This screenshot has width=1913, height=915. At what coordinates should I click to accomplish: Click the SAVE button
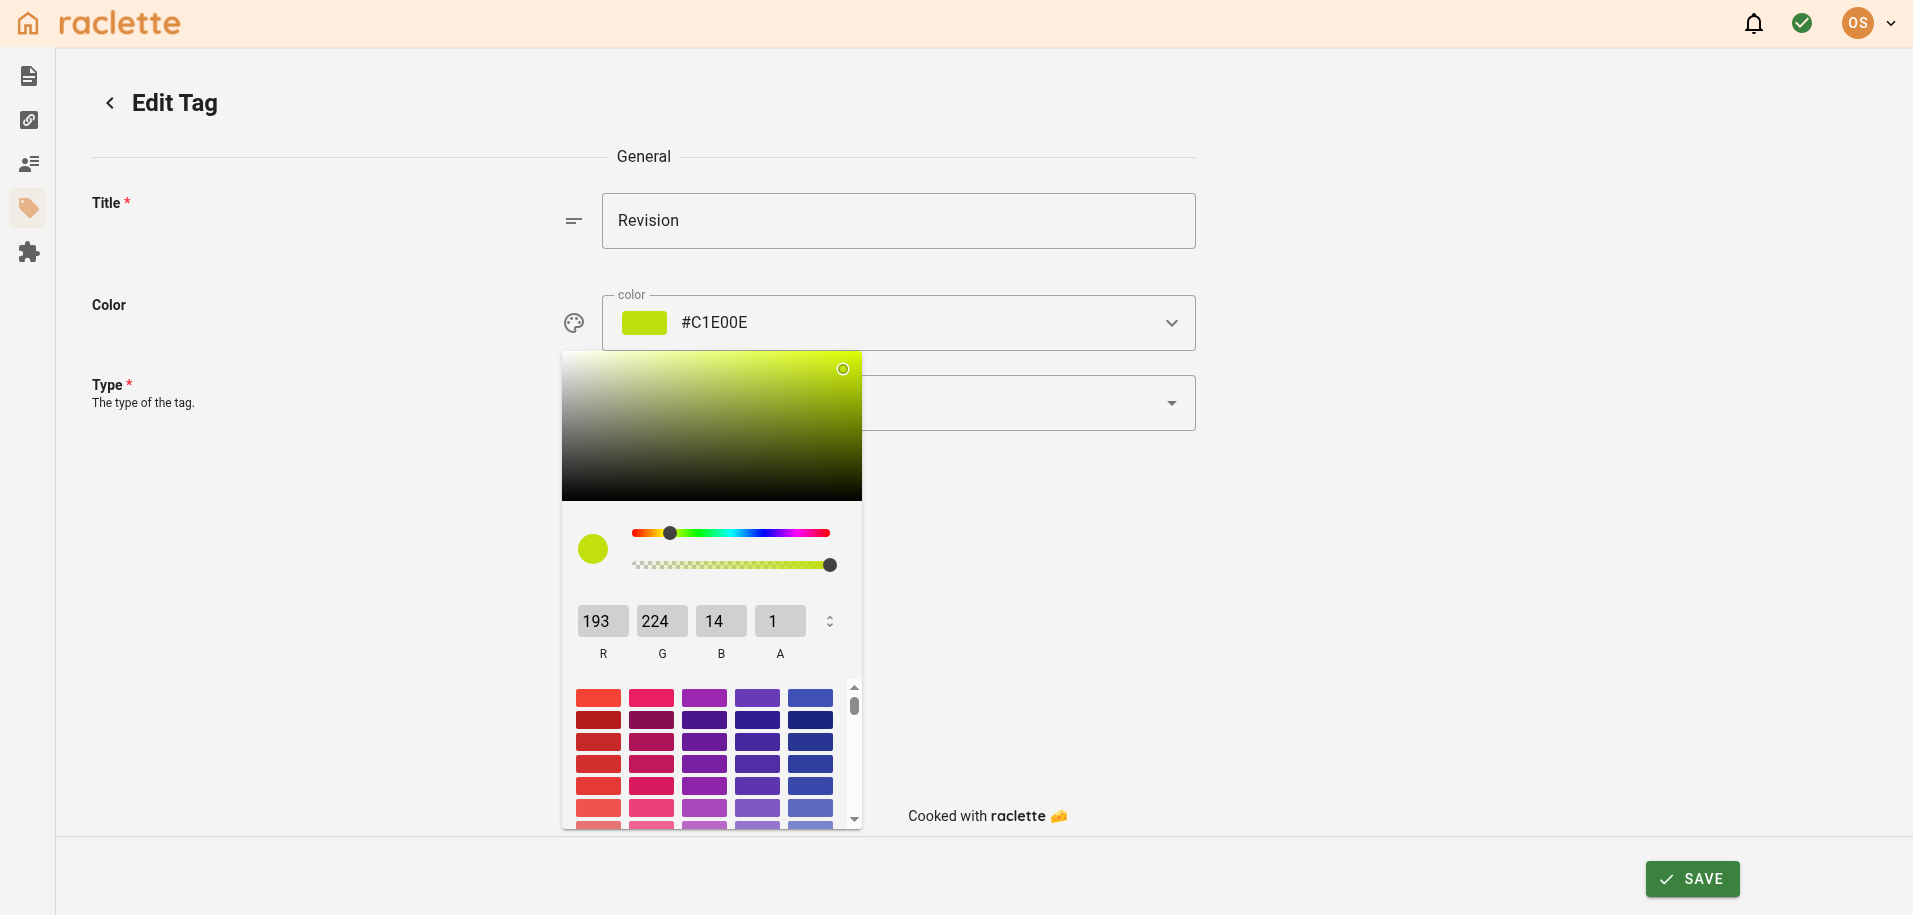(x=1692, y=879)
